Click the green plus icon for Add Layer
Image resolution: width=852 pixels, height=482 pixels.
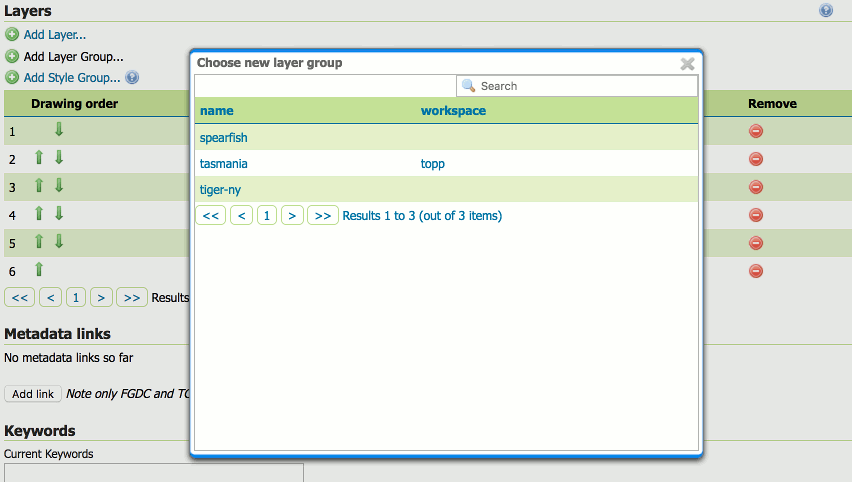tap(12, 35)
